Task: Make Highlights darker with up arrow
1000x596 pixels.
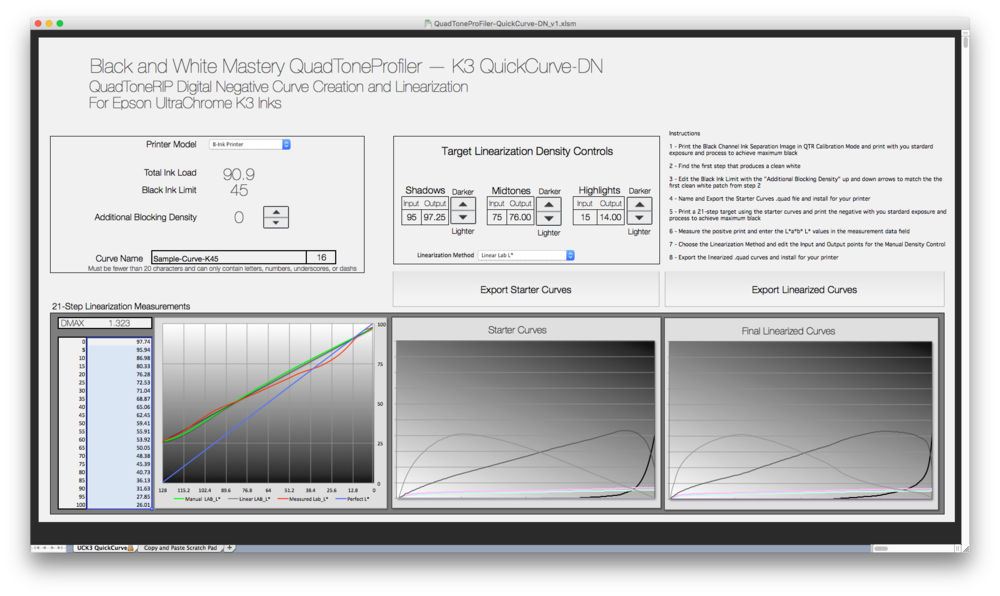Action: (639, 205)
